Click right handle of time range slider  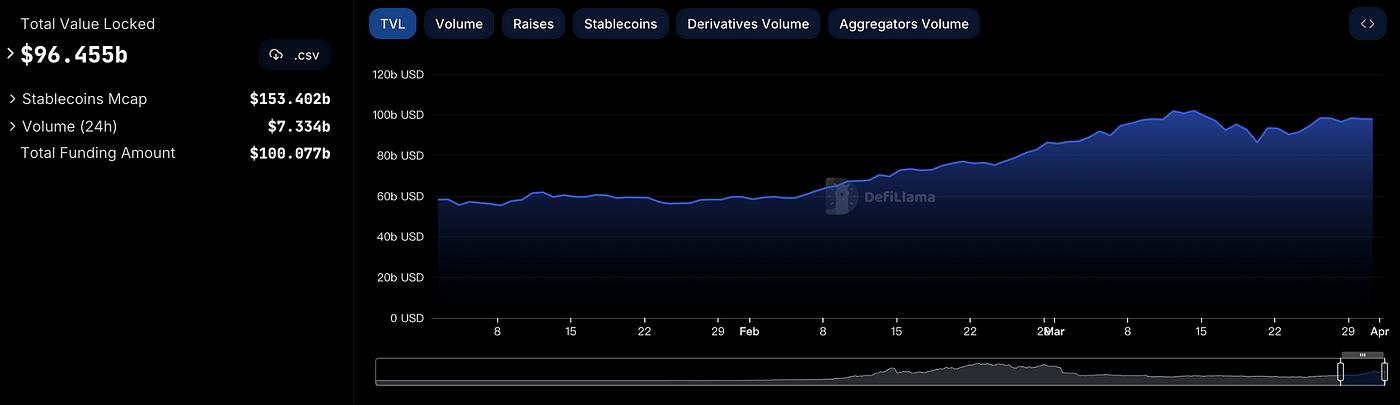(1384, 372)
